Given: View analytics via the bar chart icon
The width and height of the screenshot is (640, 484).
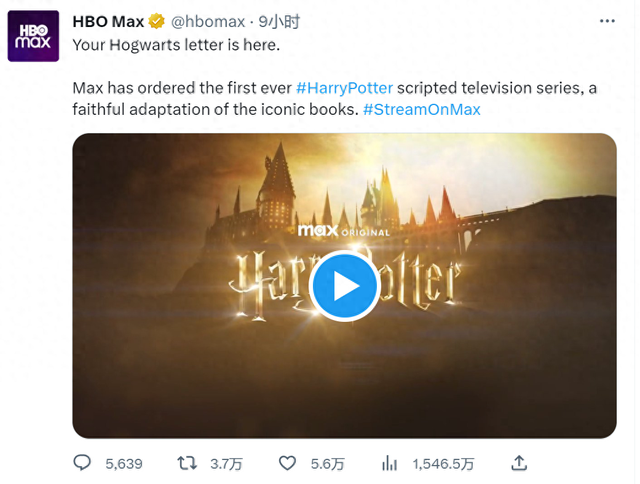Looking at the screenshot, I should tap(389, 463).
